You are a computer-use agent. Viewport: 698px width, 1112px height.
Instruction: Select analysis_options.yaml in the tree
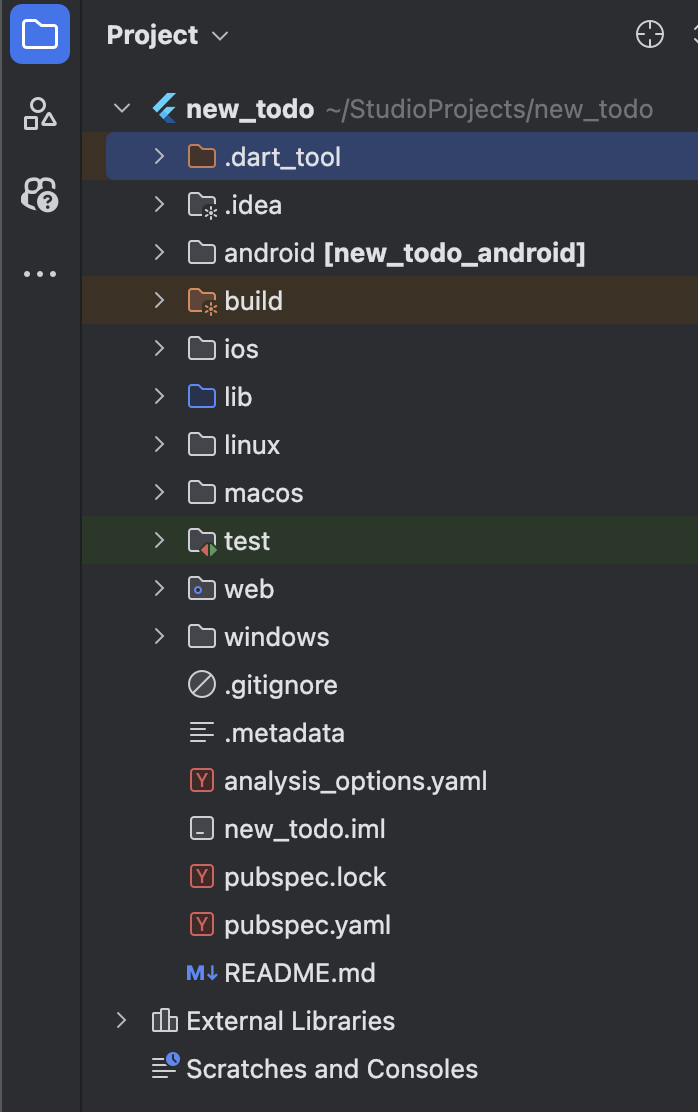click(355, 782)
